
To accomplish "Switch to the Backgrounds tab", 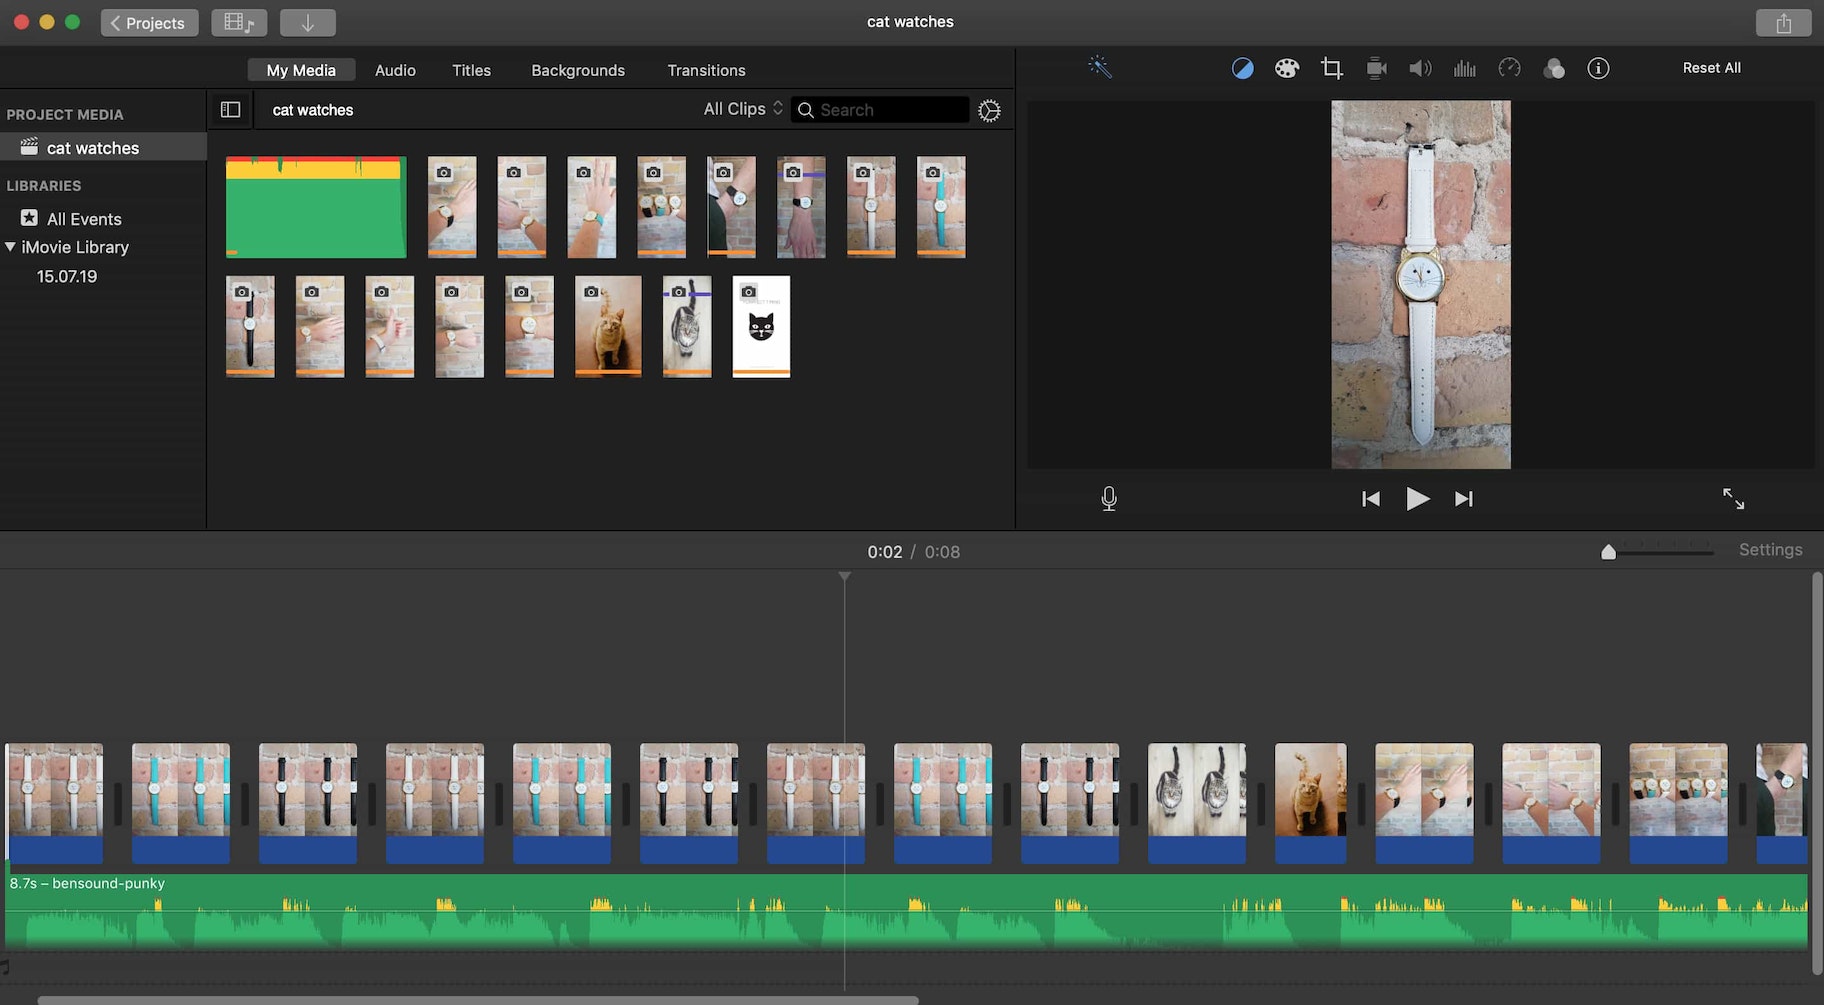I will tap(577, 70).
